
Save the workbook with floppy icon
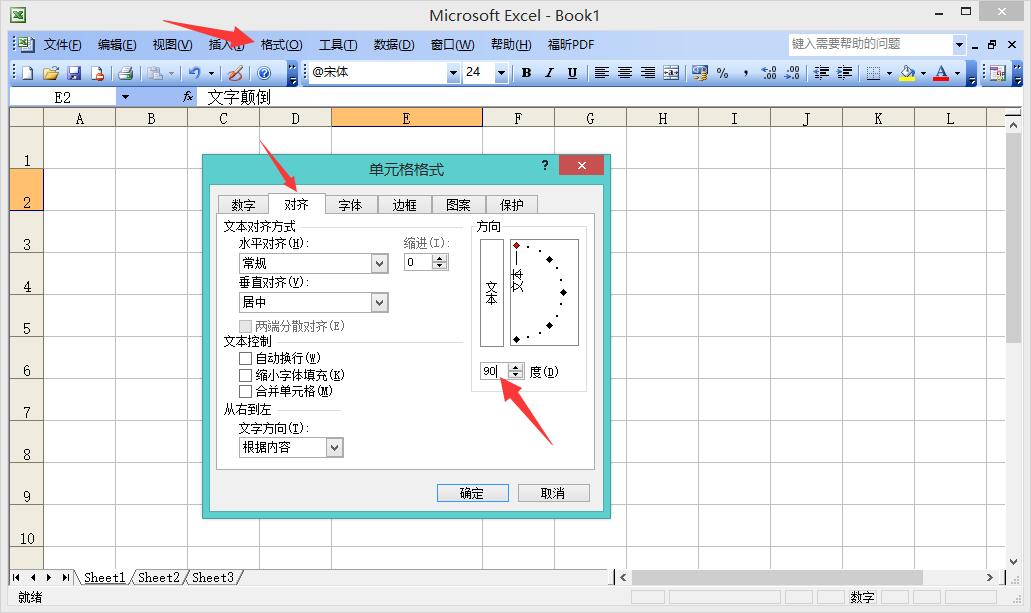point(74,73)
